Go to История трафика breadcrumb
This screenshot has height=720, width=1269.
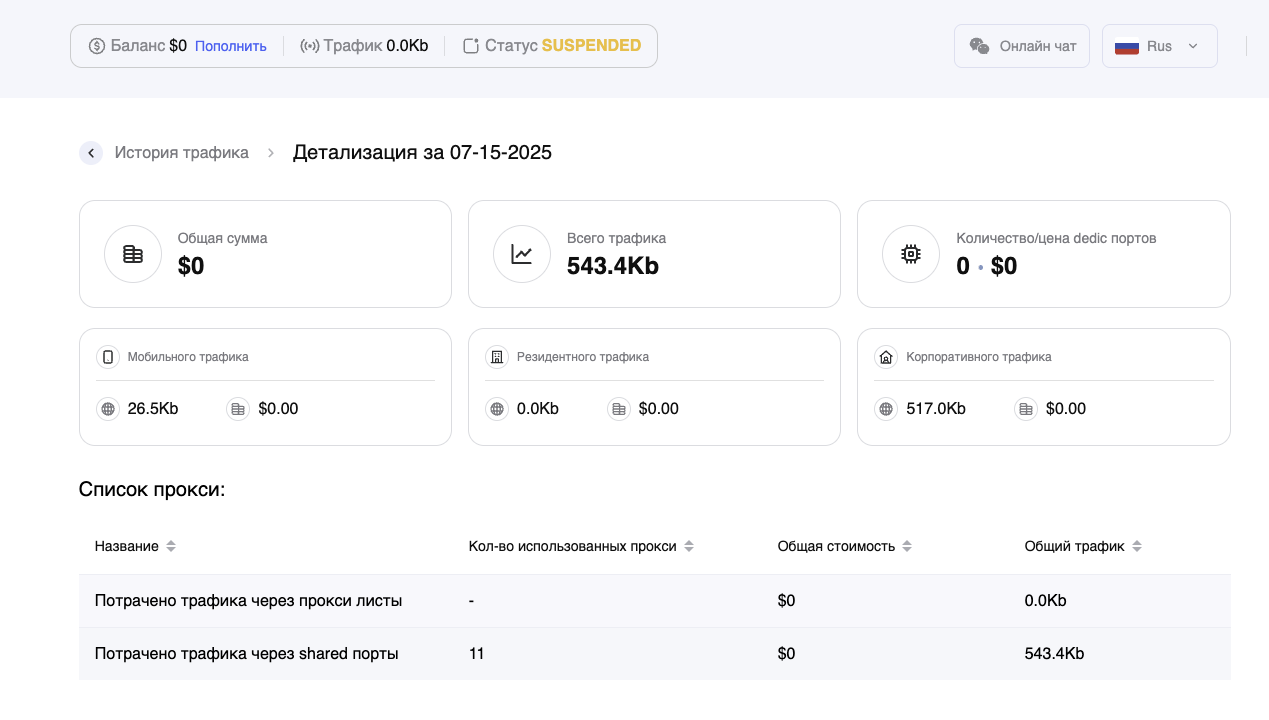[181, 153]
